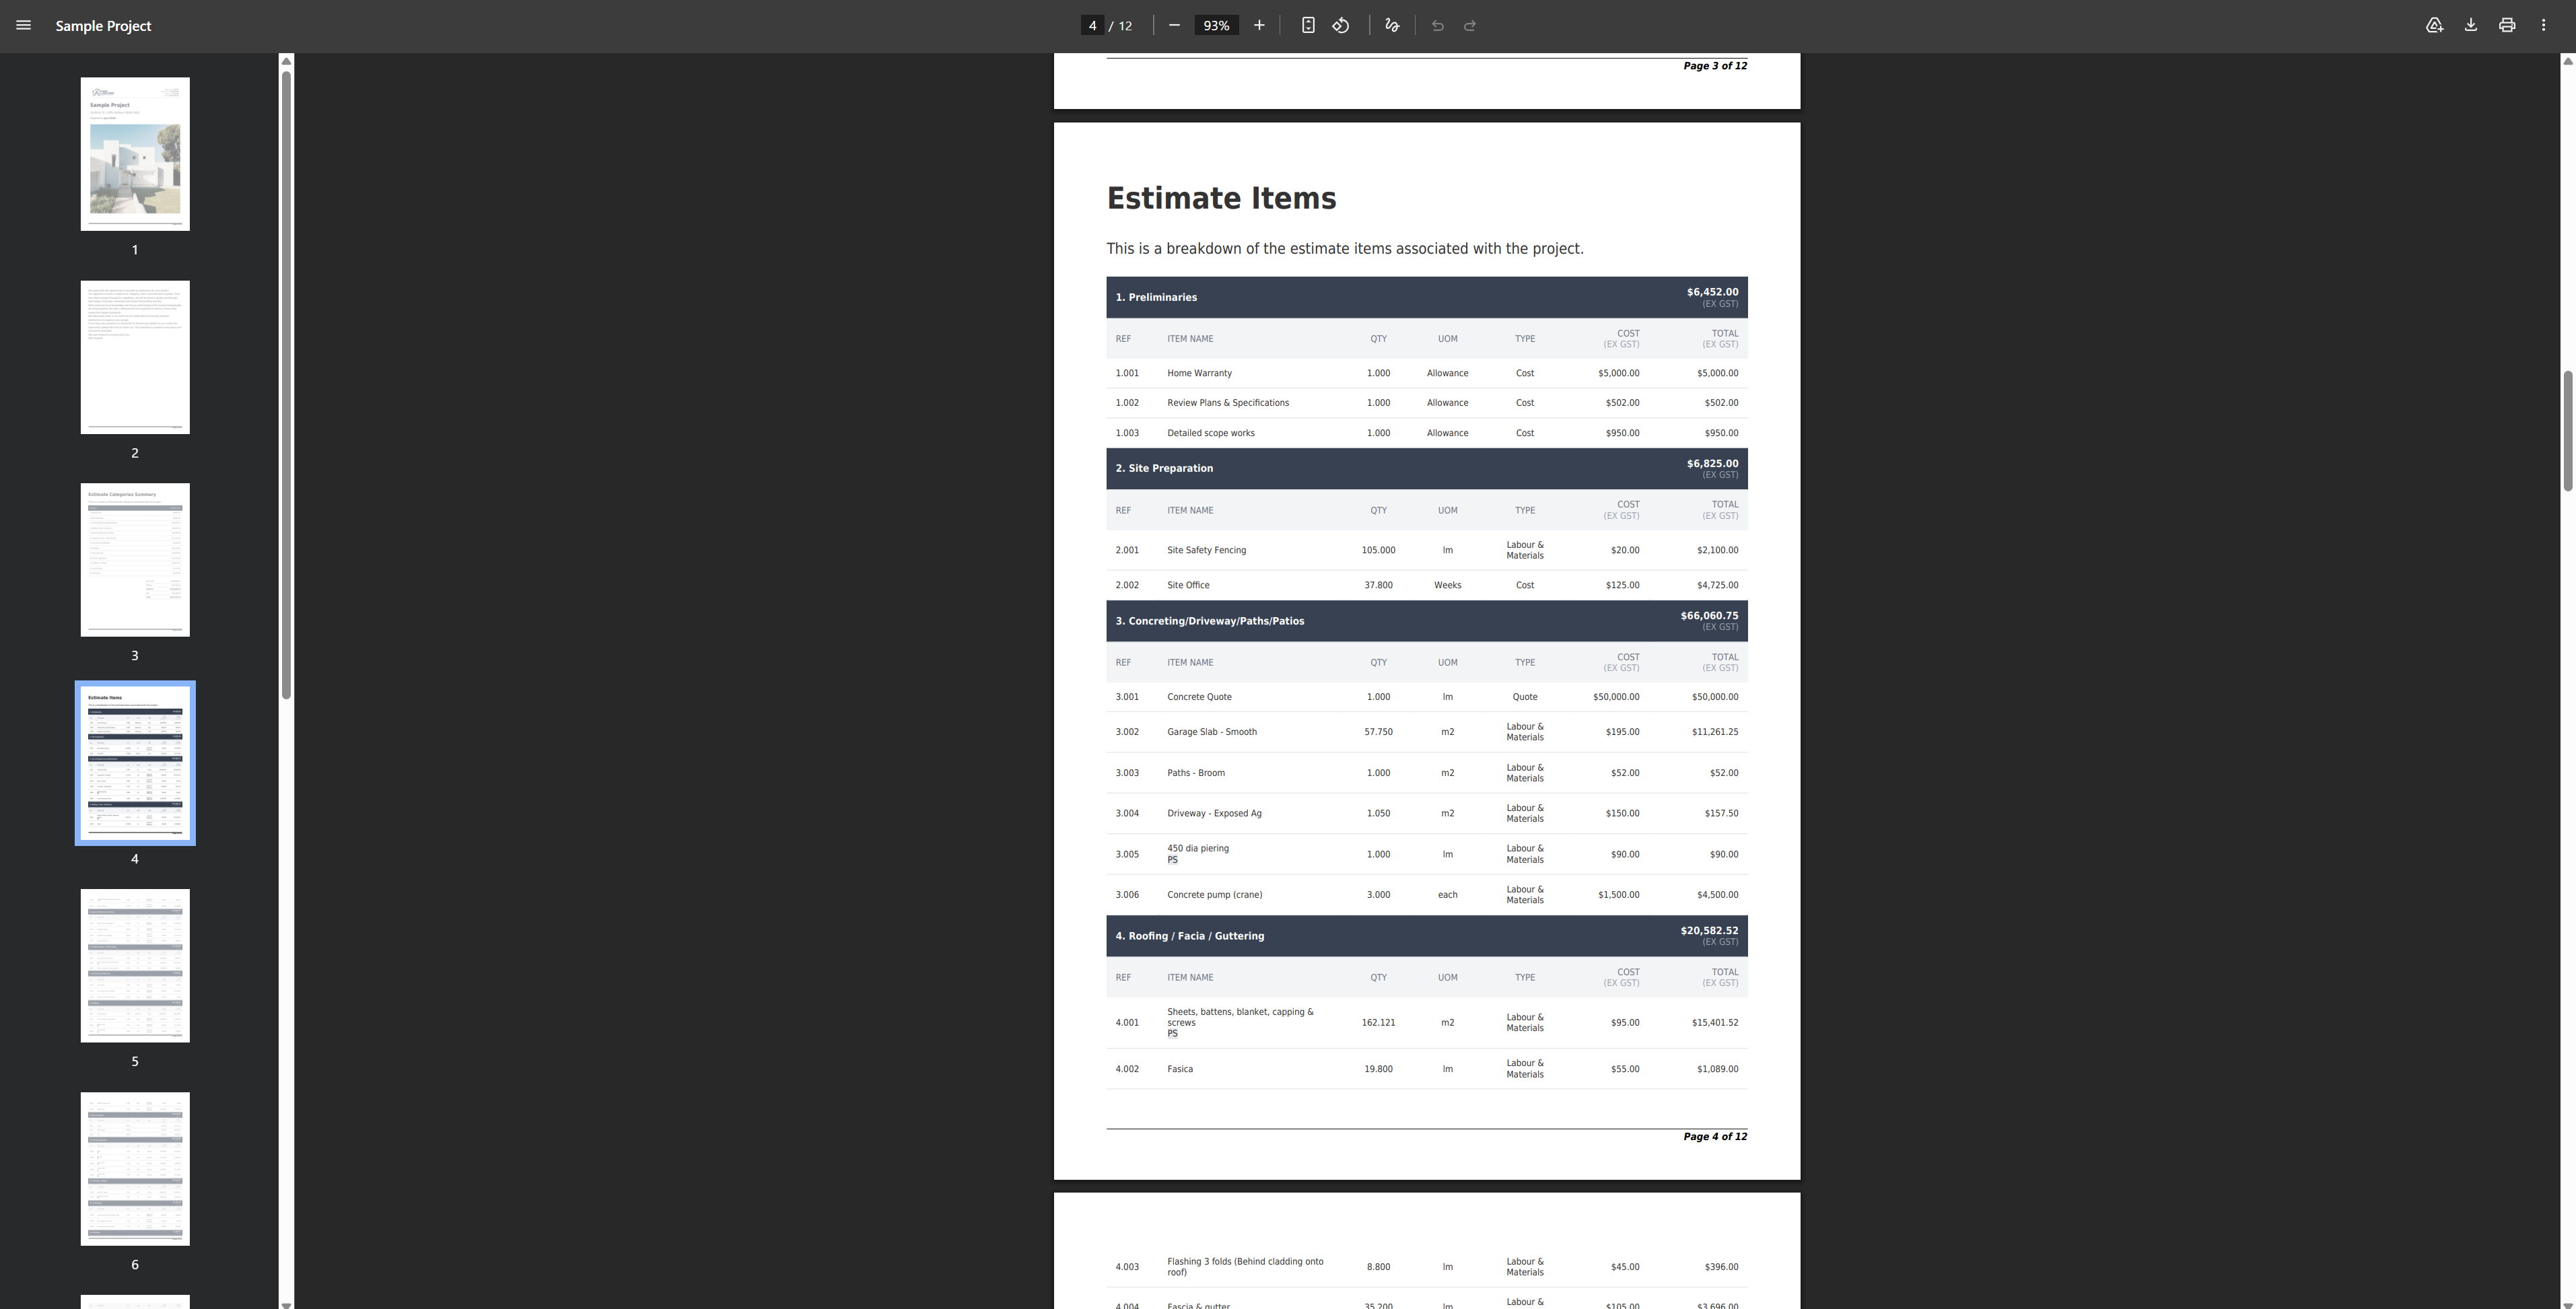This screenshot has height=1309, width=2576.
Task: Click the document vertical scrollbar thumb
Action: pyautogui.click(x=2567, y=430)
